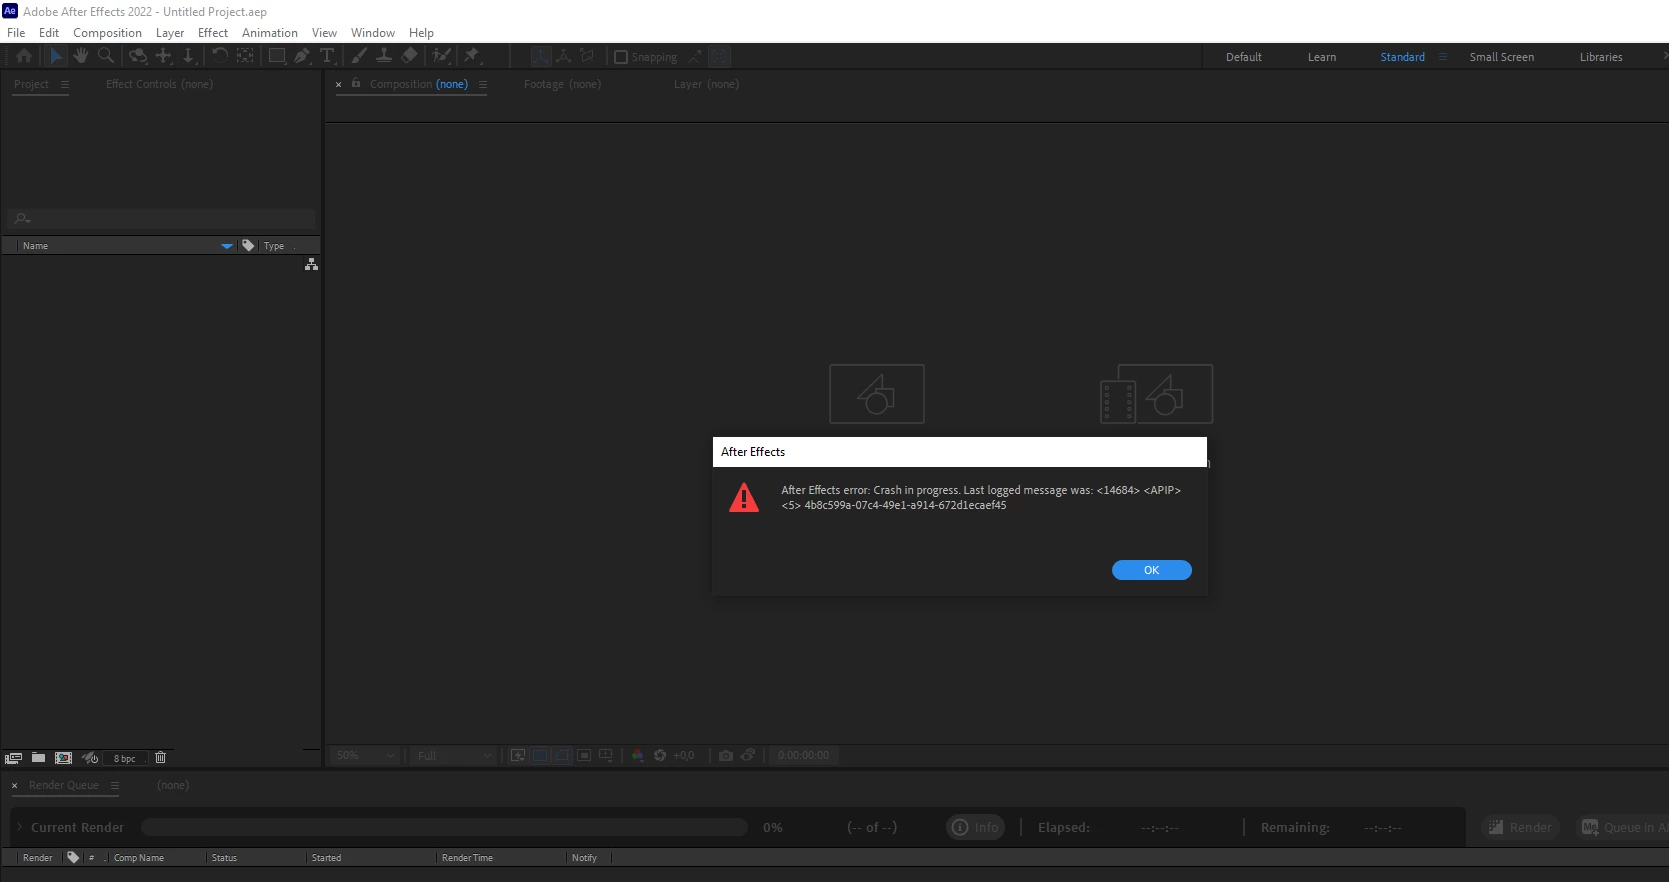Screen dimensions: 1669x882
Task: Select the Pan camera tool
Action: 164,56
